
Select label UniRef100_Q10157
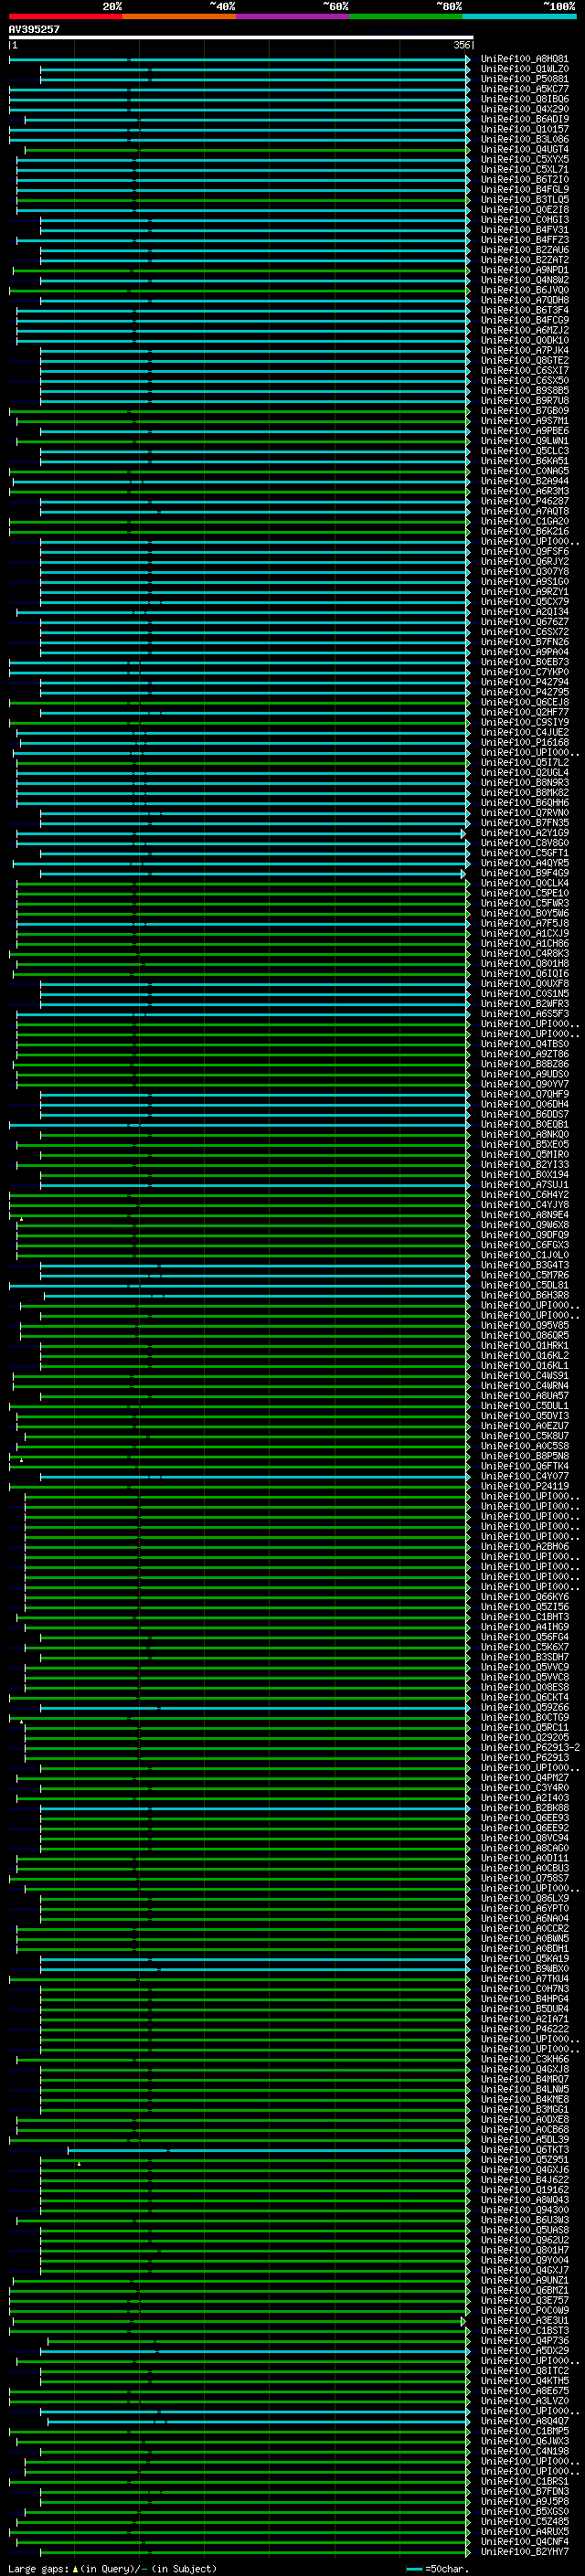pos(525,129)
